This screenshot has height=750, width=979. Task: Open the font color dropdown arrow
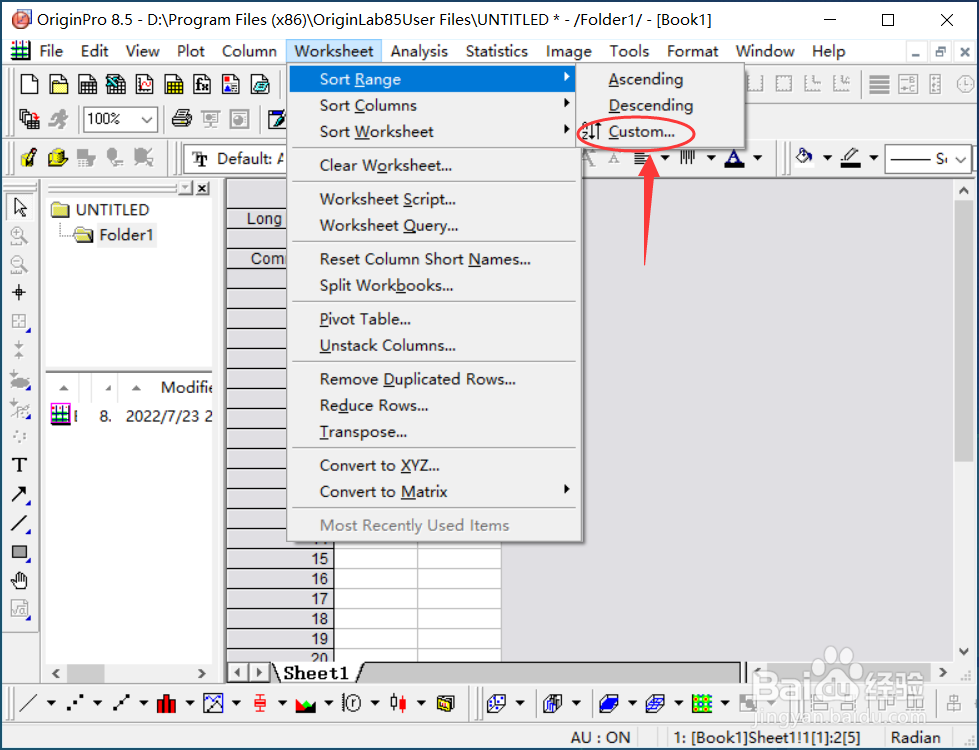[x=757, y=158]
